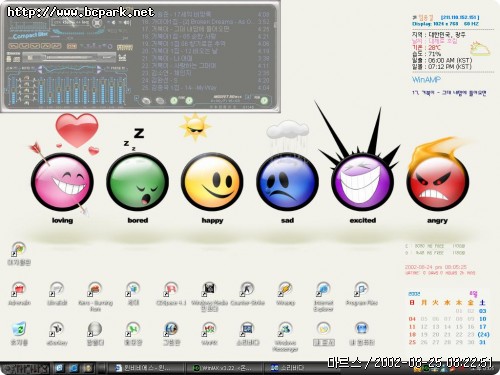The width and height of the screenshot is (500, 375).
Task: Select playlist track 'Broken Dreams'
Action: point(206,22)
